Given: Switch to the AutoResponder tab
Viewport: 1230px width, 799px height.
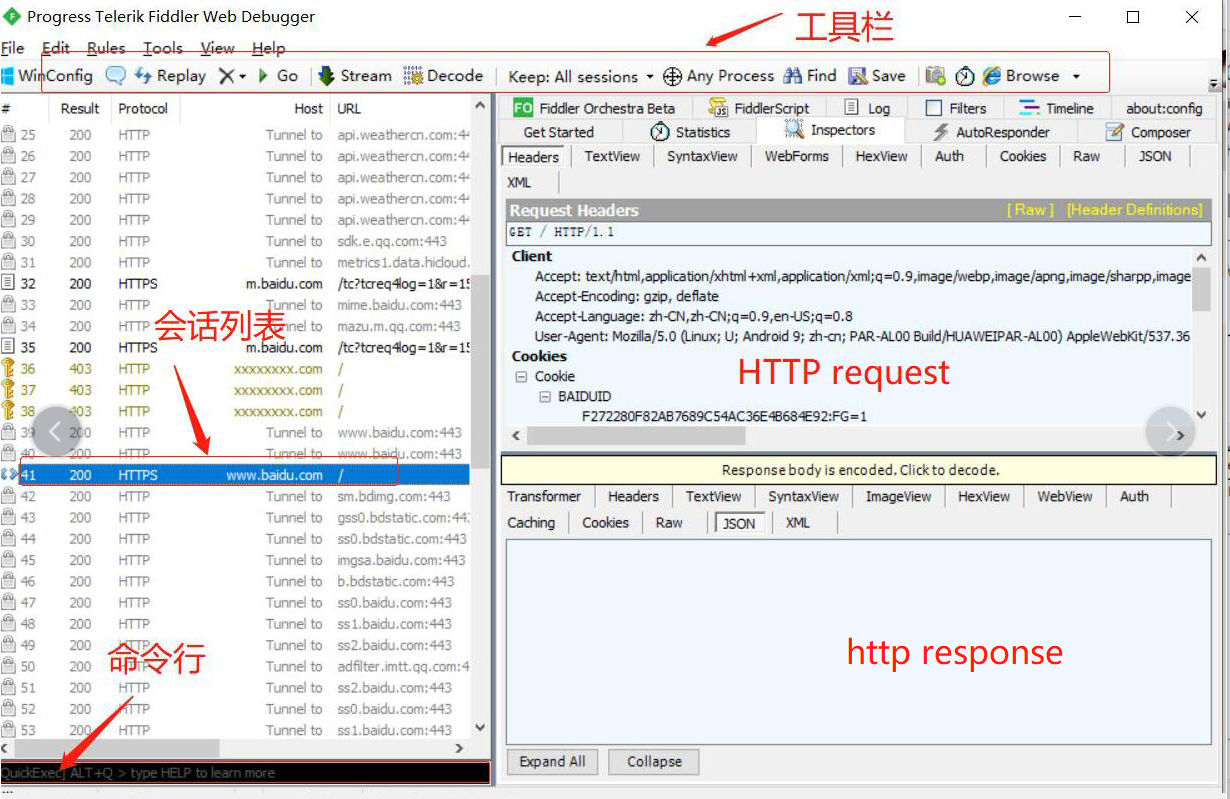Looking at the screenshot, I should click(990, 132).
